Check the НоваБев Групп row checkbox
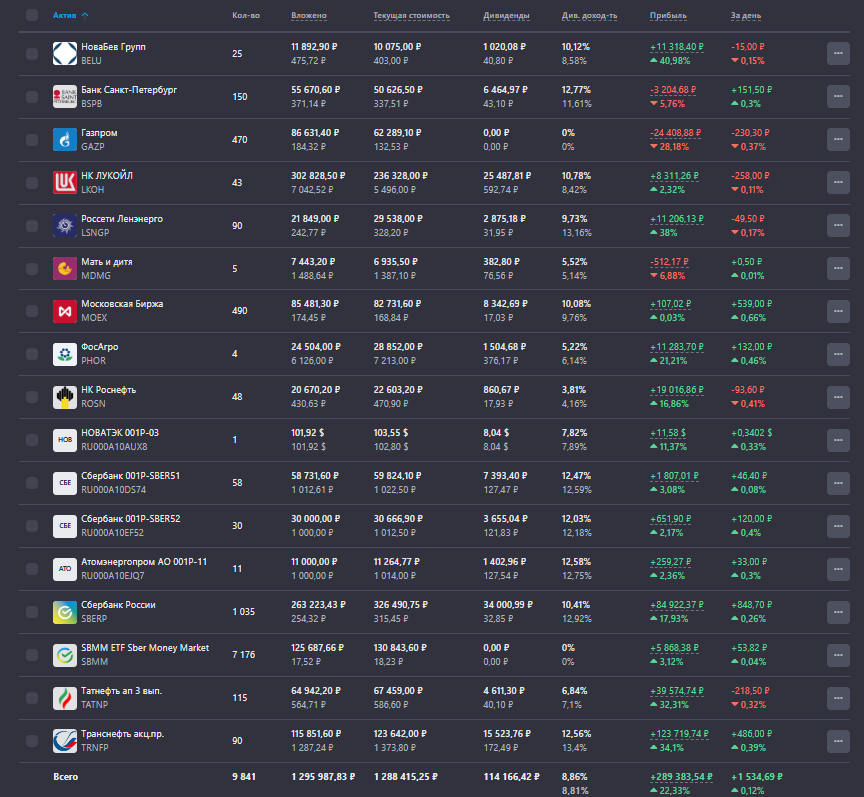Image resolution: width=864 pixels, height=797 pixels. pyautogui.click(x=32, y=53)
